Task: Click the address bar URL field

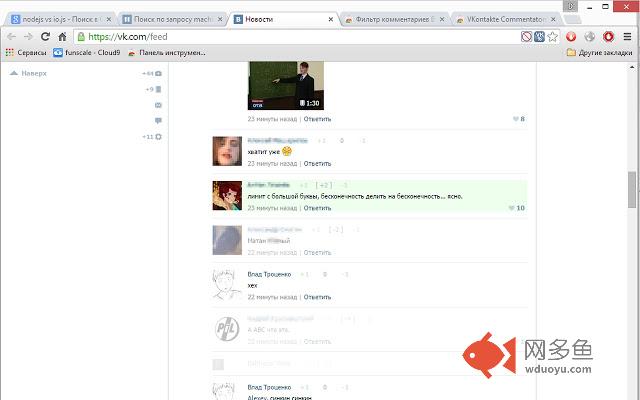Action: (x=298, y=37)
